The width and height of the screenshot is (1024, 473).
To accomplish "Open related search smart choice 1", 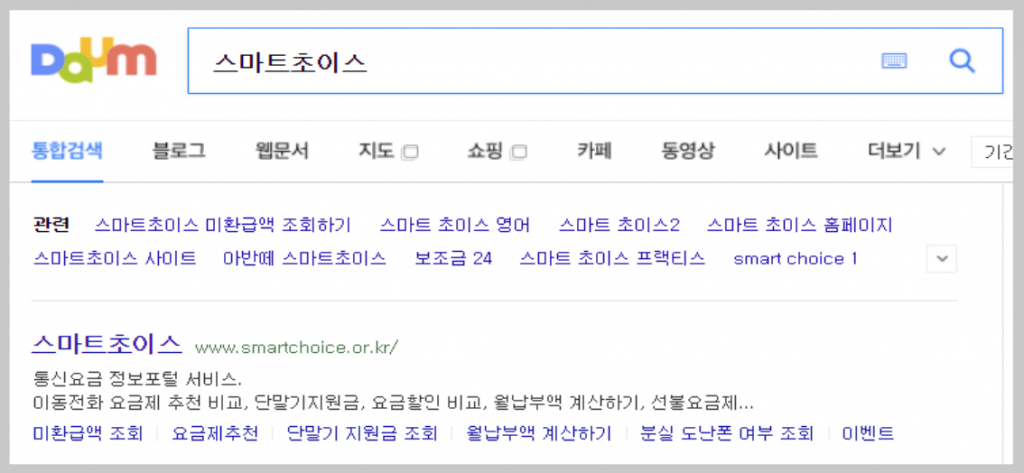I will point(795,259).
